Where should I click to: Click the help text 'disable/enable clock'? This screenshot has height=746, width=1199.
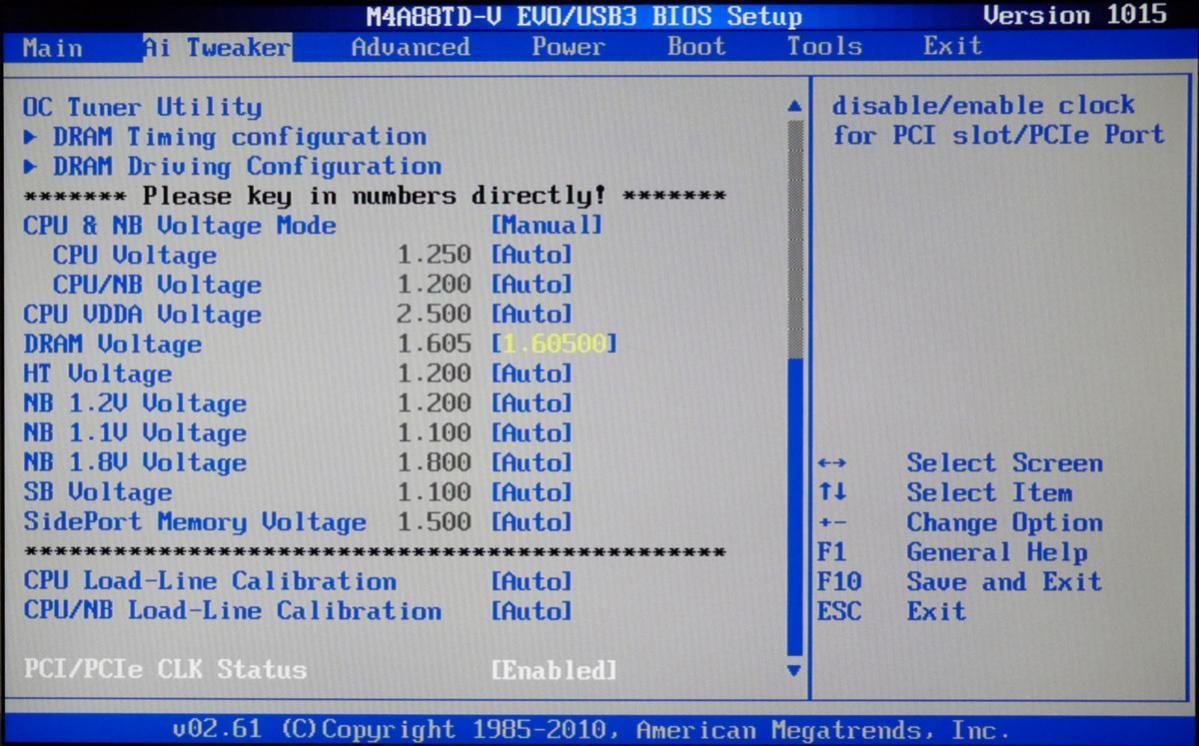[983, 105]
